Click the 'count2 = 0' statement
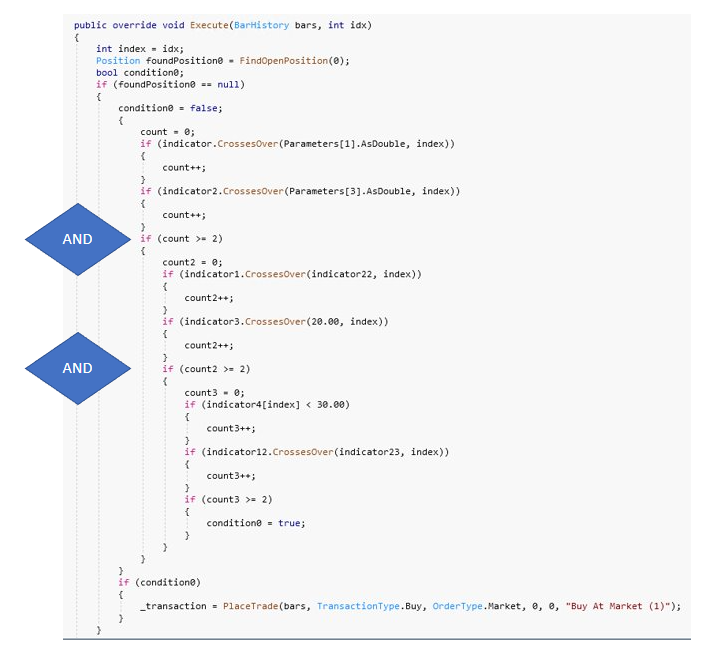Image resolution: width=702 pixels, height=652 pixels. [195, 262]
